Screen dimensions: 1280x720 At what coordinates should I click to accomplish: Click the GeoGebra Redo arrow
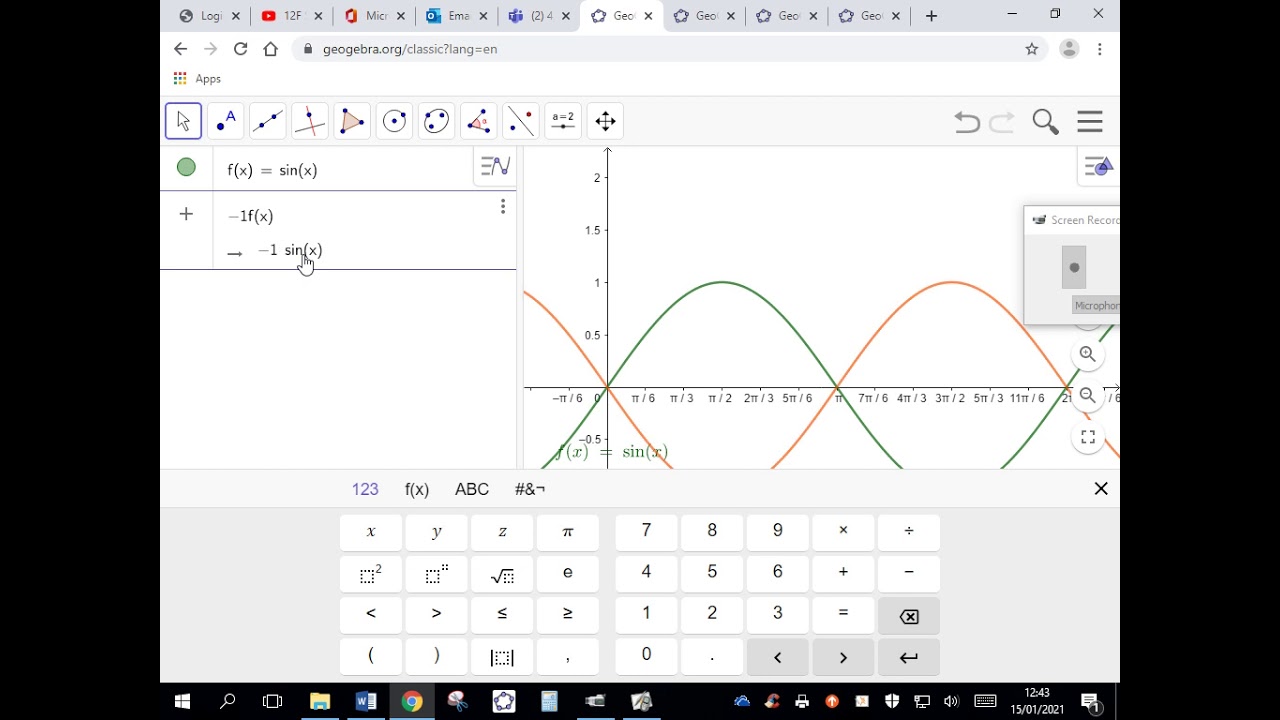coord(1002,122)
